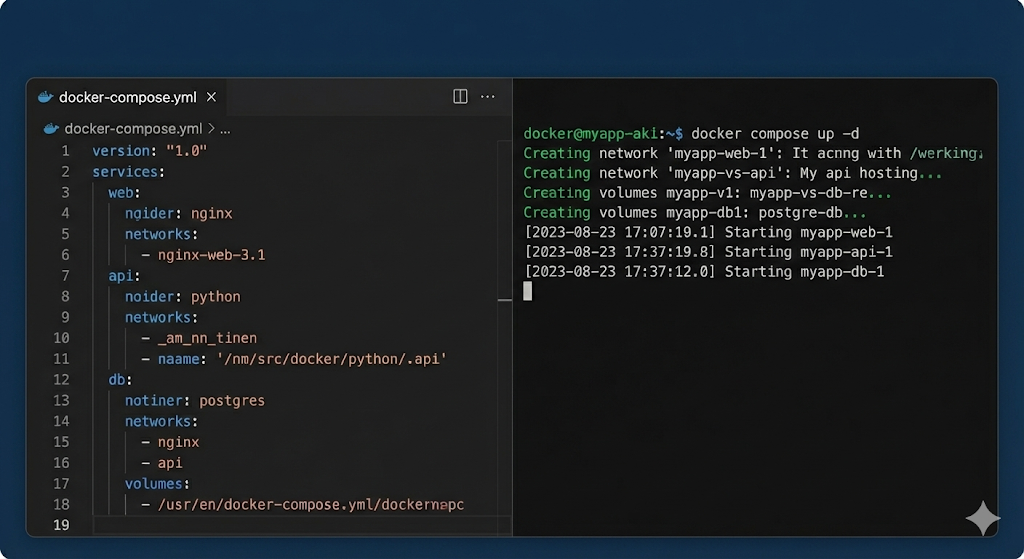Image resolution: width=1024 pixels, height=559 pixels.
Task: Open the breadcrumb ellipsis segment
Action: point(225,129)
